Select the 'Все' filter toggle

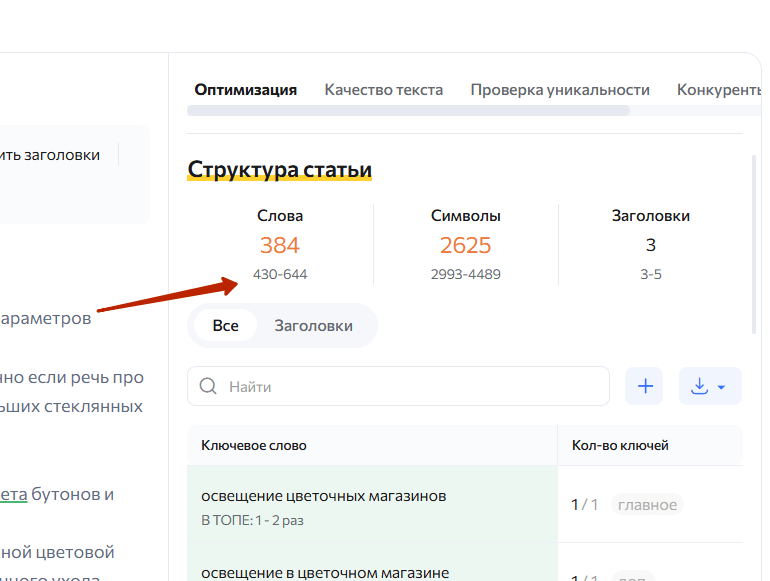tap(225, 326)
